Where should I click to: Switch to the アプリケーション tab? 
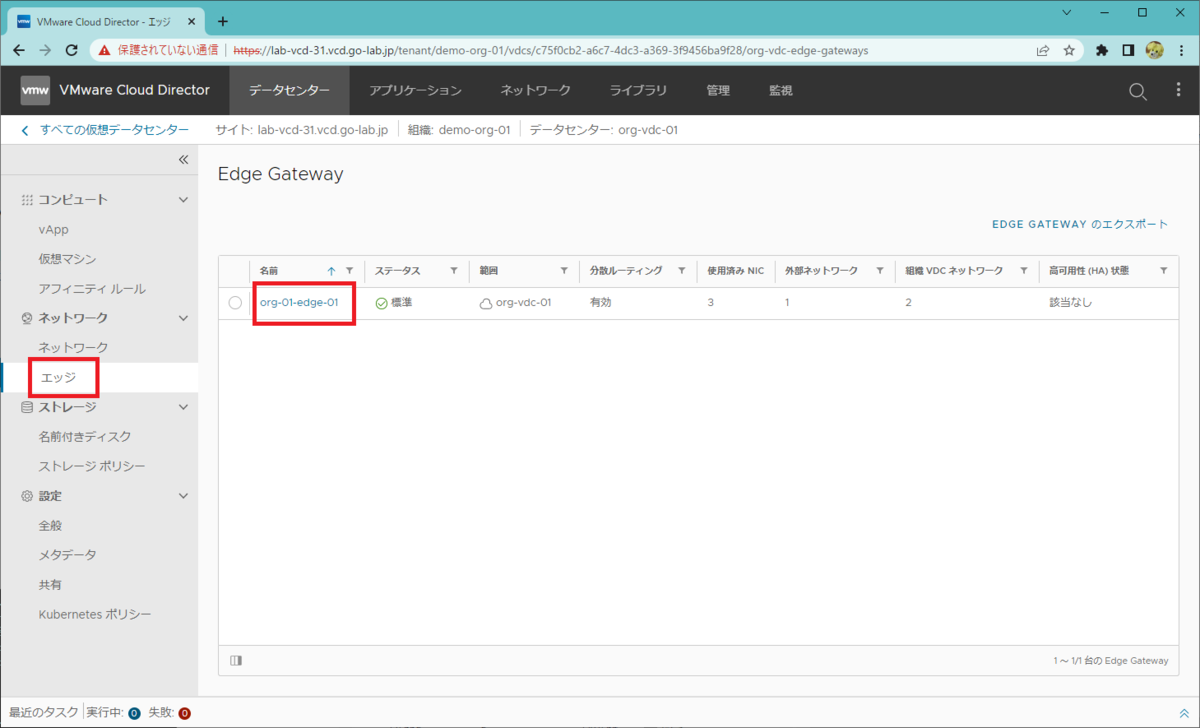(x=415, y=90)
